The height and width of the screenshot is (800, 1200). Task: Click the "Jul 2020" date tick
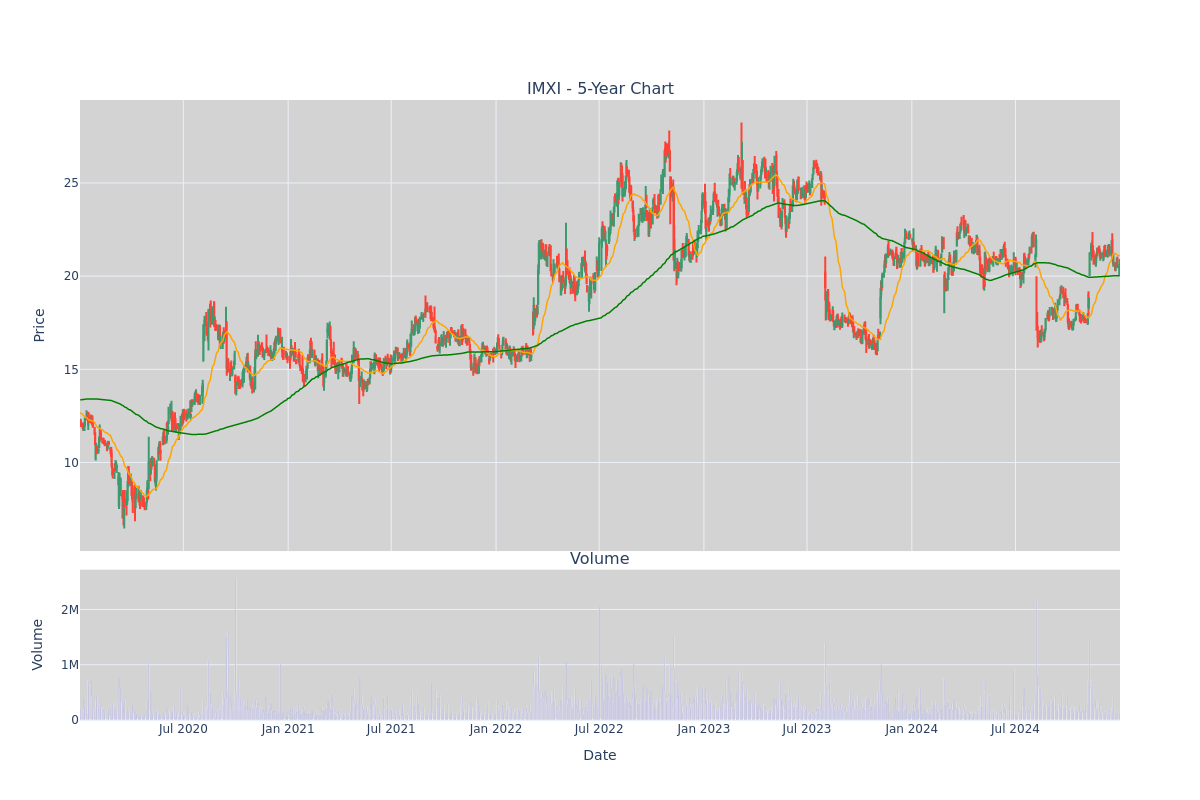[183, 729]
